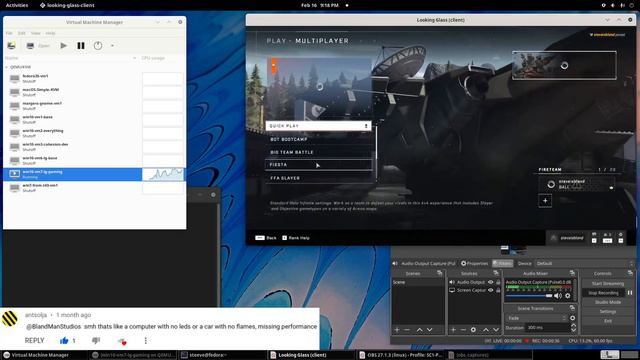Select the Fiesta playlist
Viewport: 640px width, 360px height.
318,164
